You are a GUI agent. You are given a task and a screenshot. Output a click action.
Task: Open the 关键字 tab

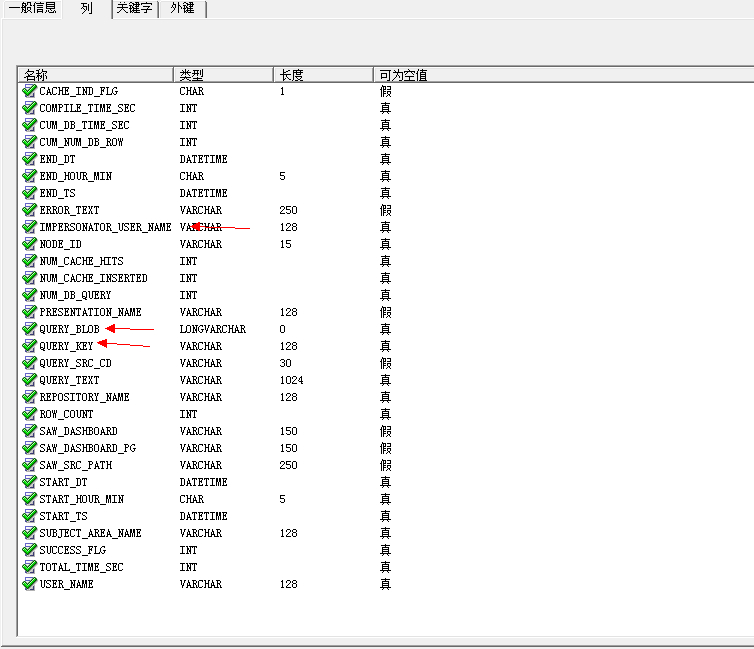pos(135,8)
